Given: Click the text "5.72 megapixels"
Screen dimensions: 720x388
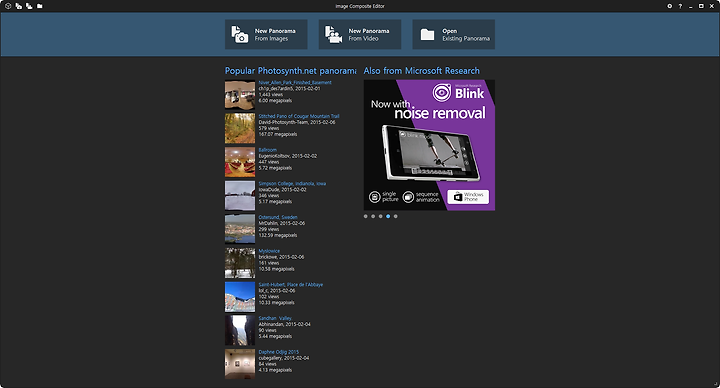Looking at the screenshot, I should pos(275,168).
